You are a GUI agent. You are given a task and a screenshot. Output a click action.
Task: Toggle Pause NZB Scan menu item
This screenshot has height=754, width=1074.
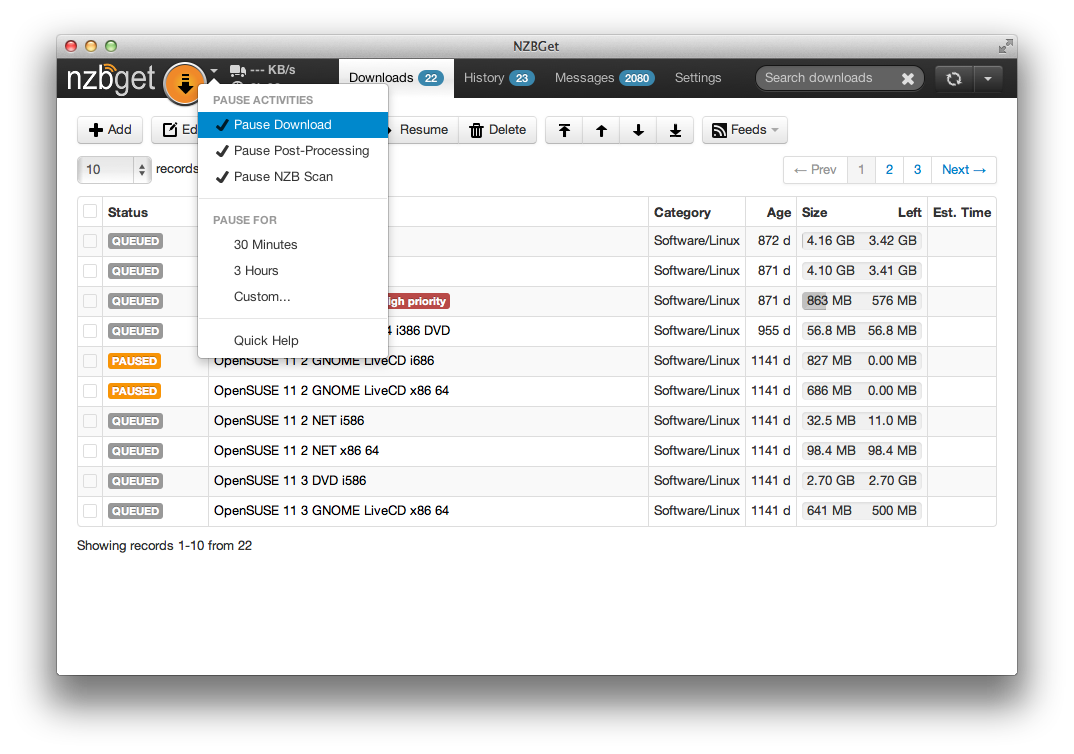point(293,177)
